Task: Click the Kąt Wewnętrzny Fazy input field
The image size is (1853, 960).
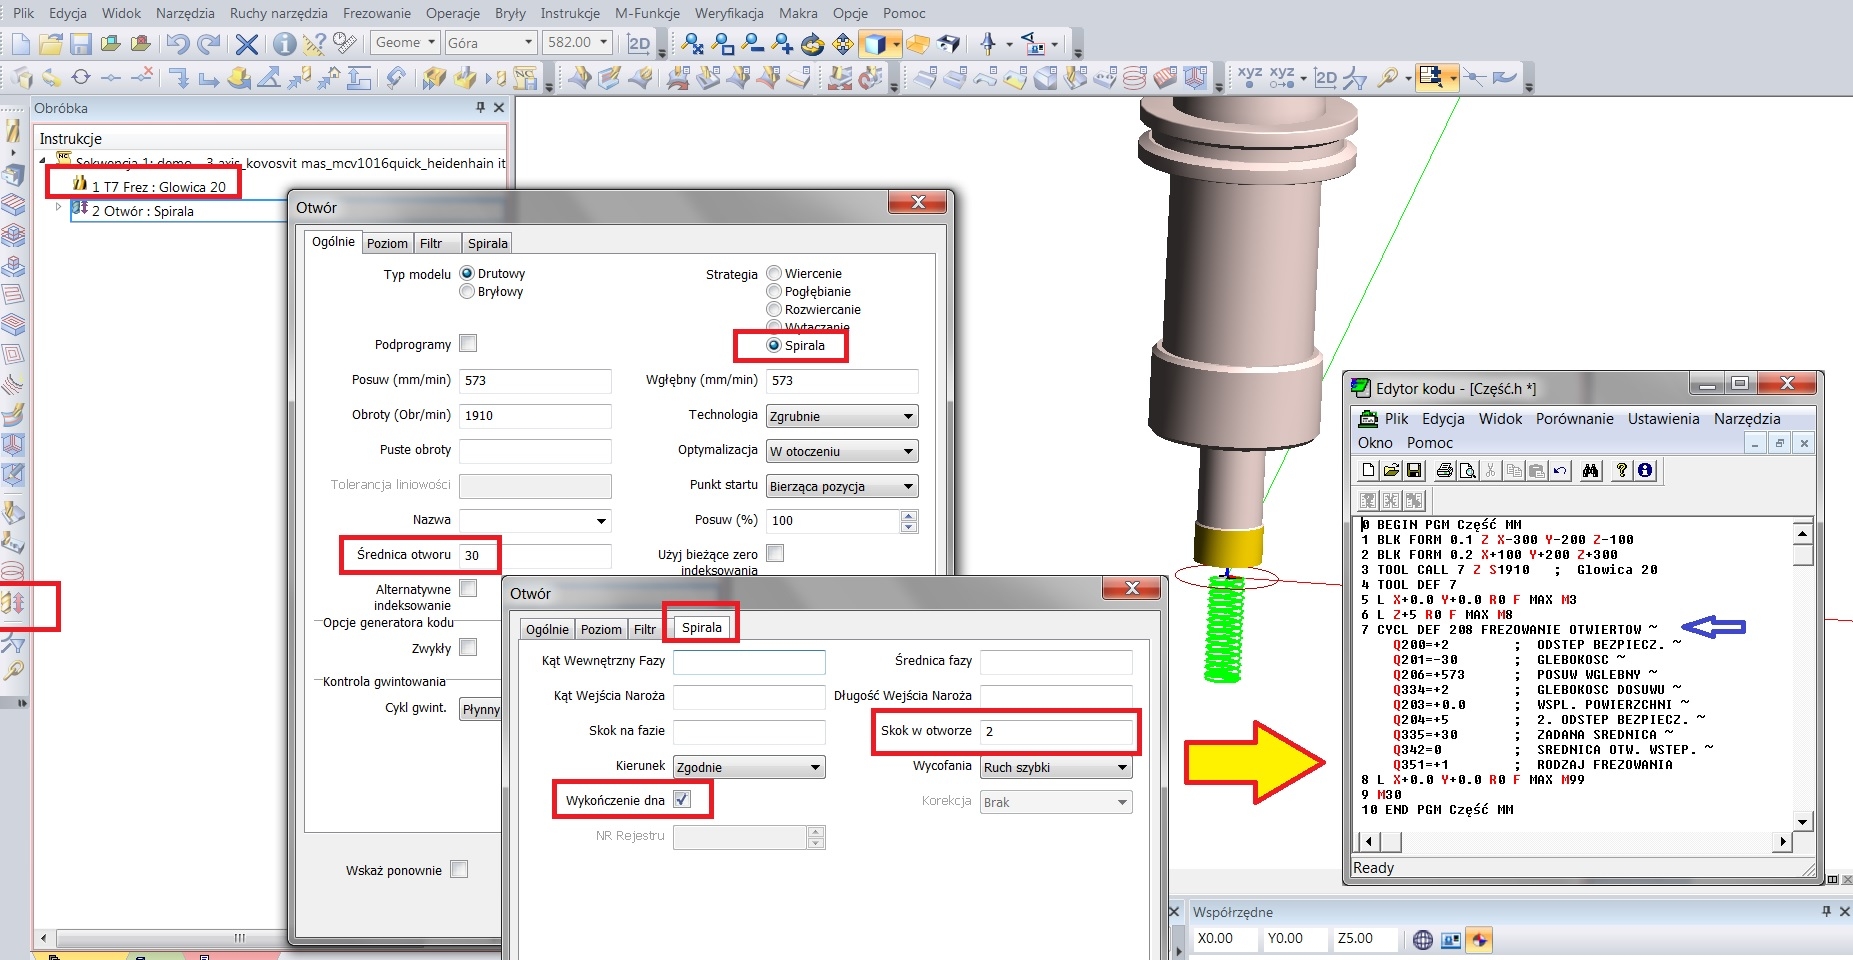Action: (749, 661)
